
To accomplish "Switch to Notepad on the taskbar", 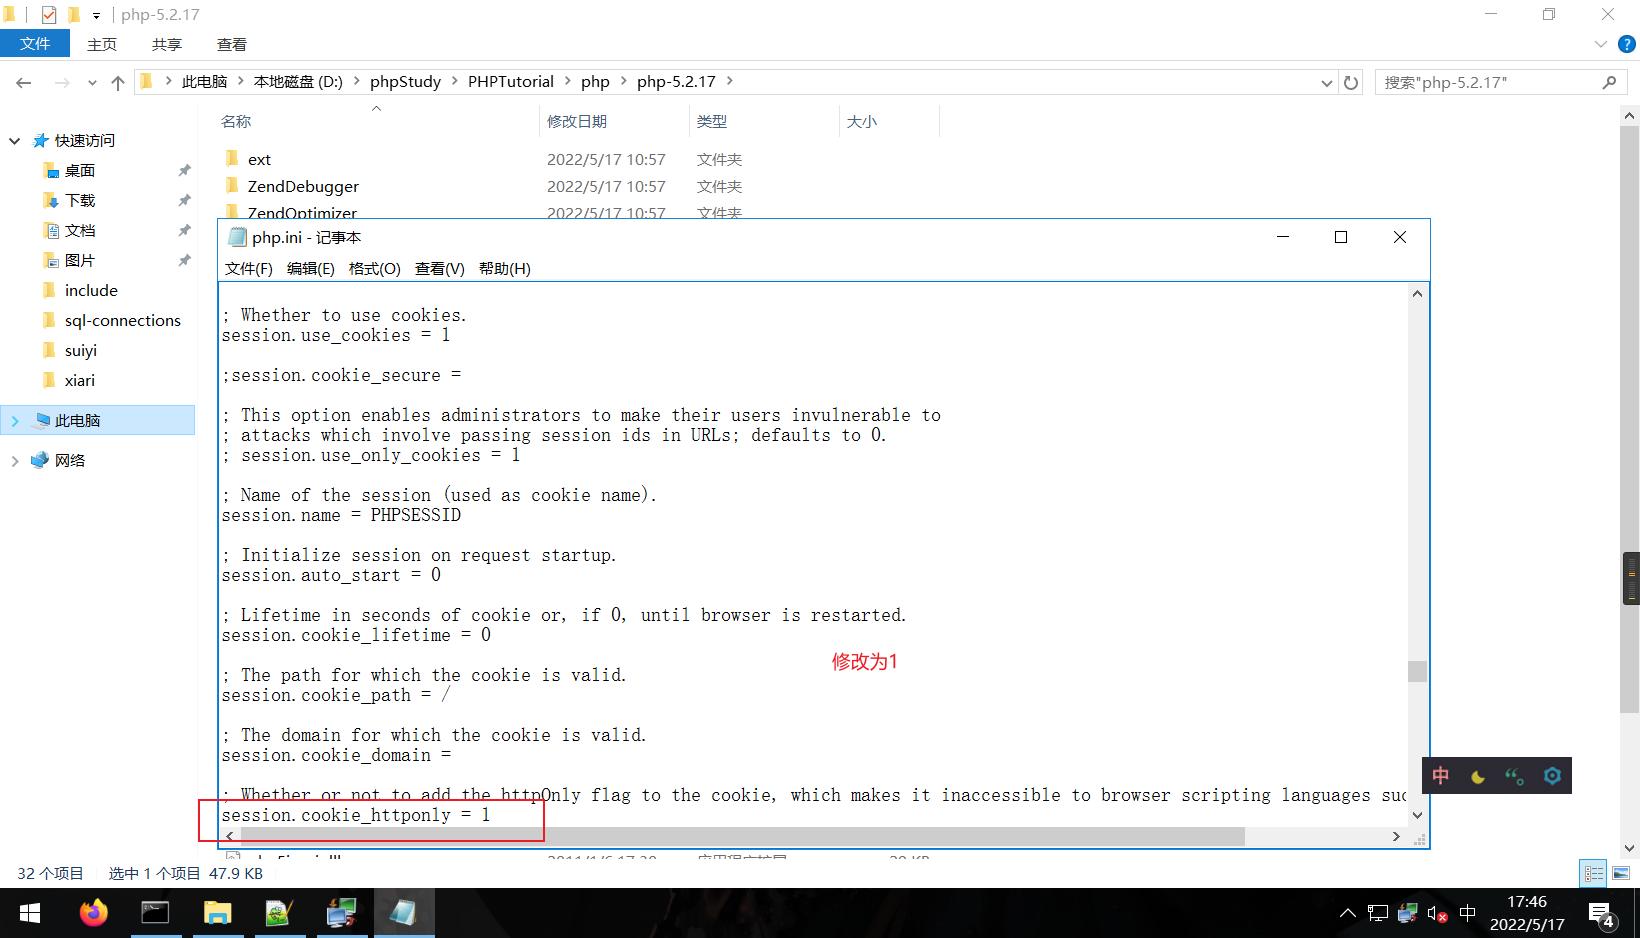I will (x=404, y=913).
